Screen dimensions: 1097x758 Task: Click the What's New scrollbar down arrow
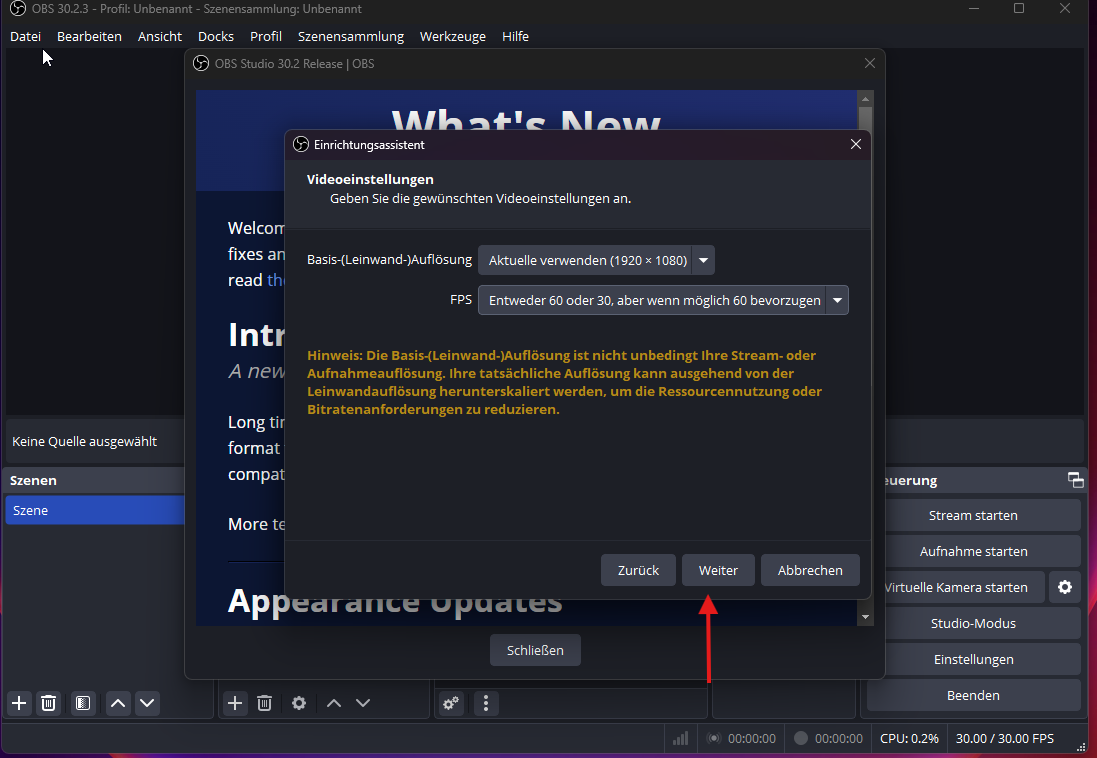(x=865, y=617)
